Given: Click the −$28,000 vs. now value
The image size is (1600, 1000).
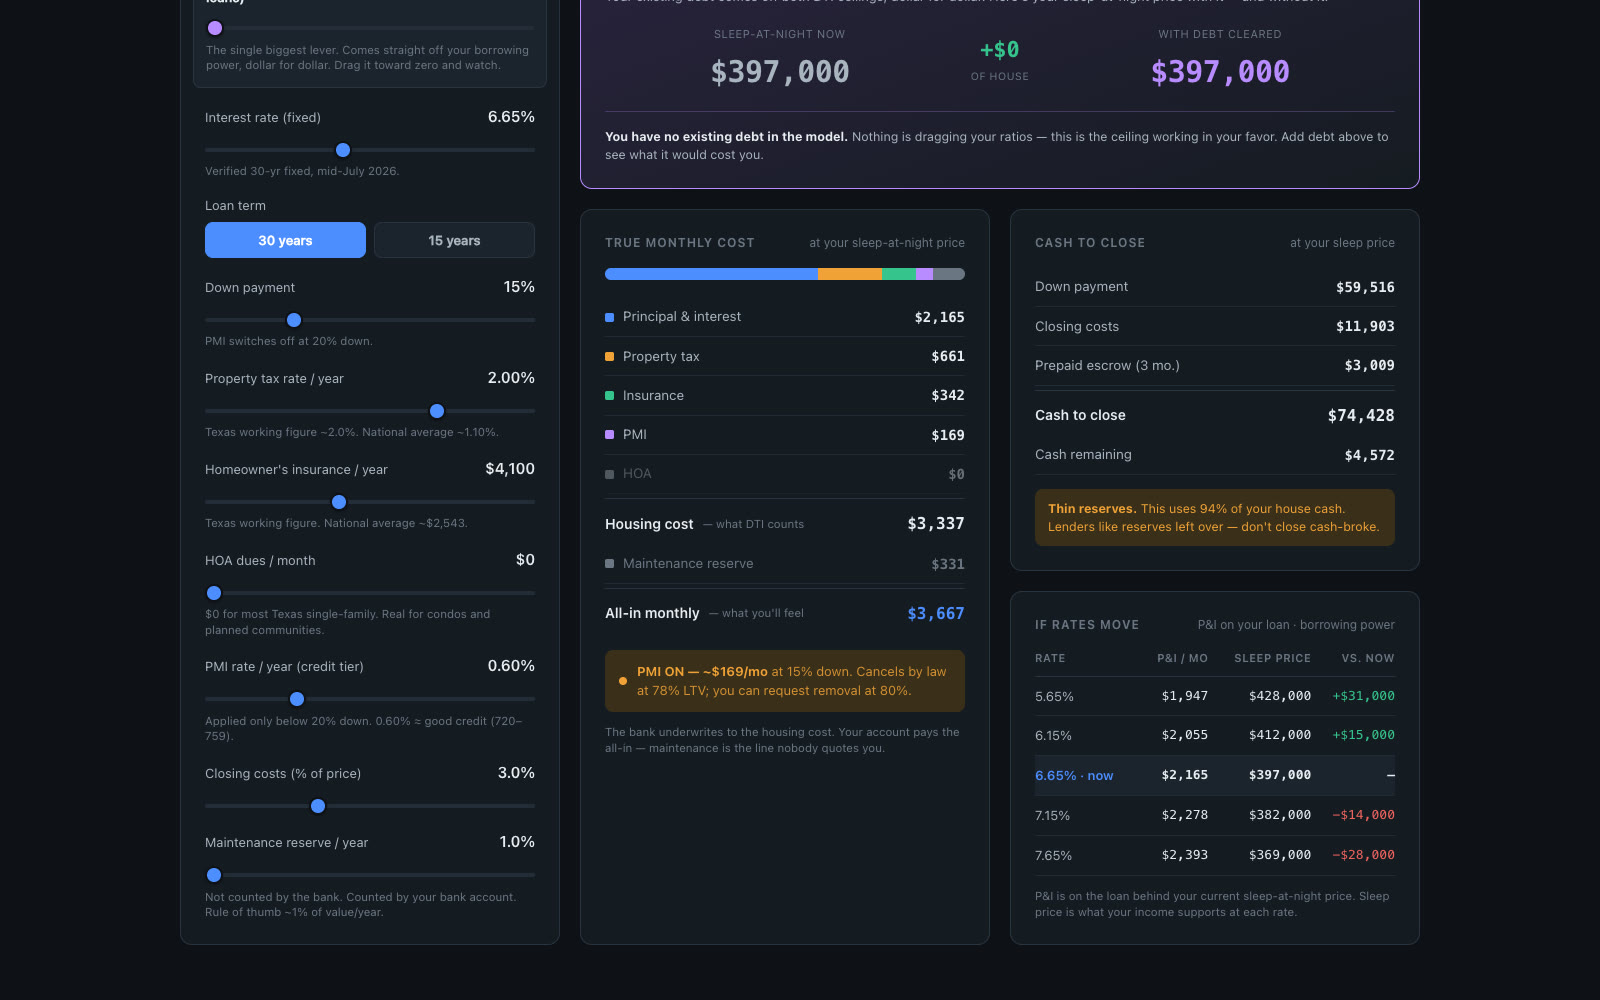Looking at the screenshot, I should point(1363,855).
